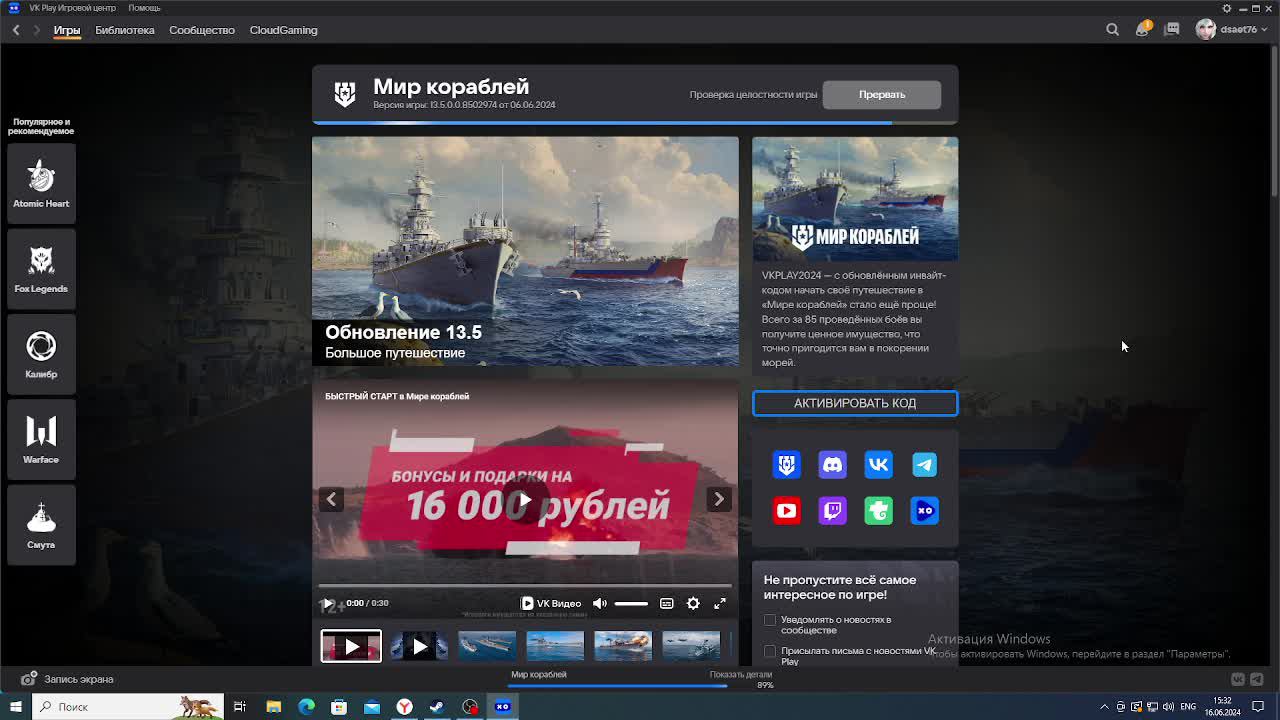Show the next media slide arrow
The height and width of the screenshot is (720, 1280).
click(x=719, y=499)
